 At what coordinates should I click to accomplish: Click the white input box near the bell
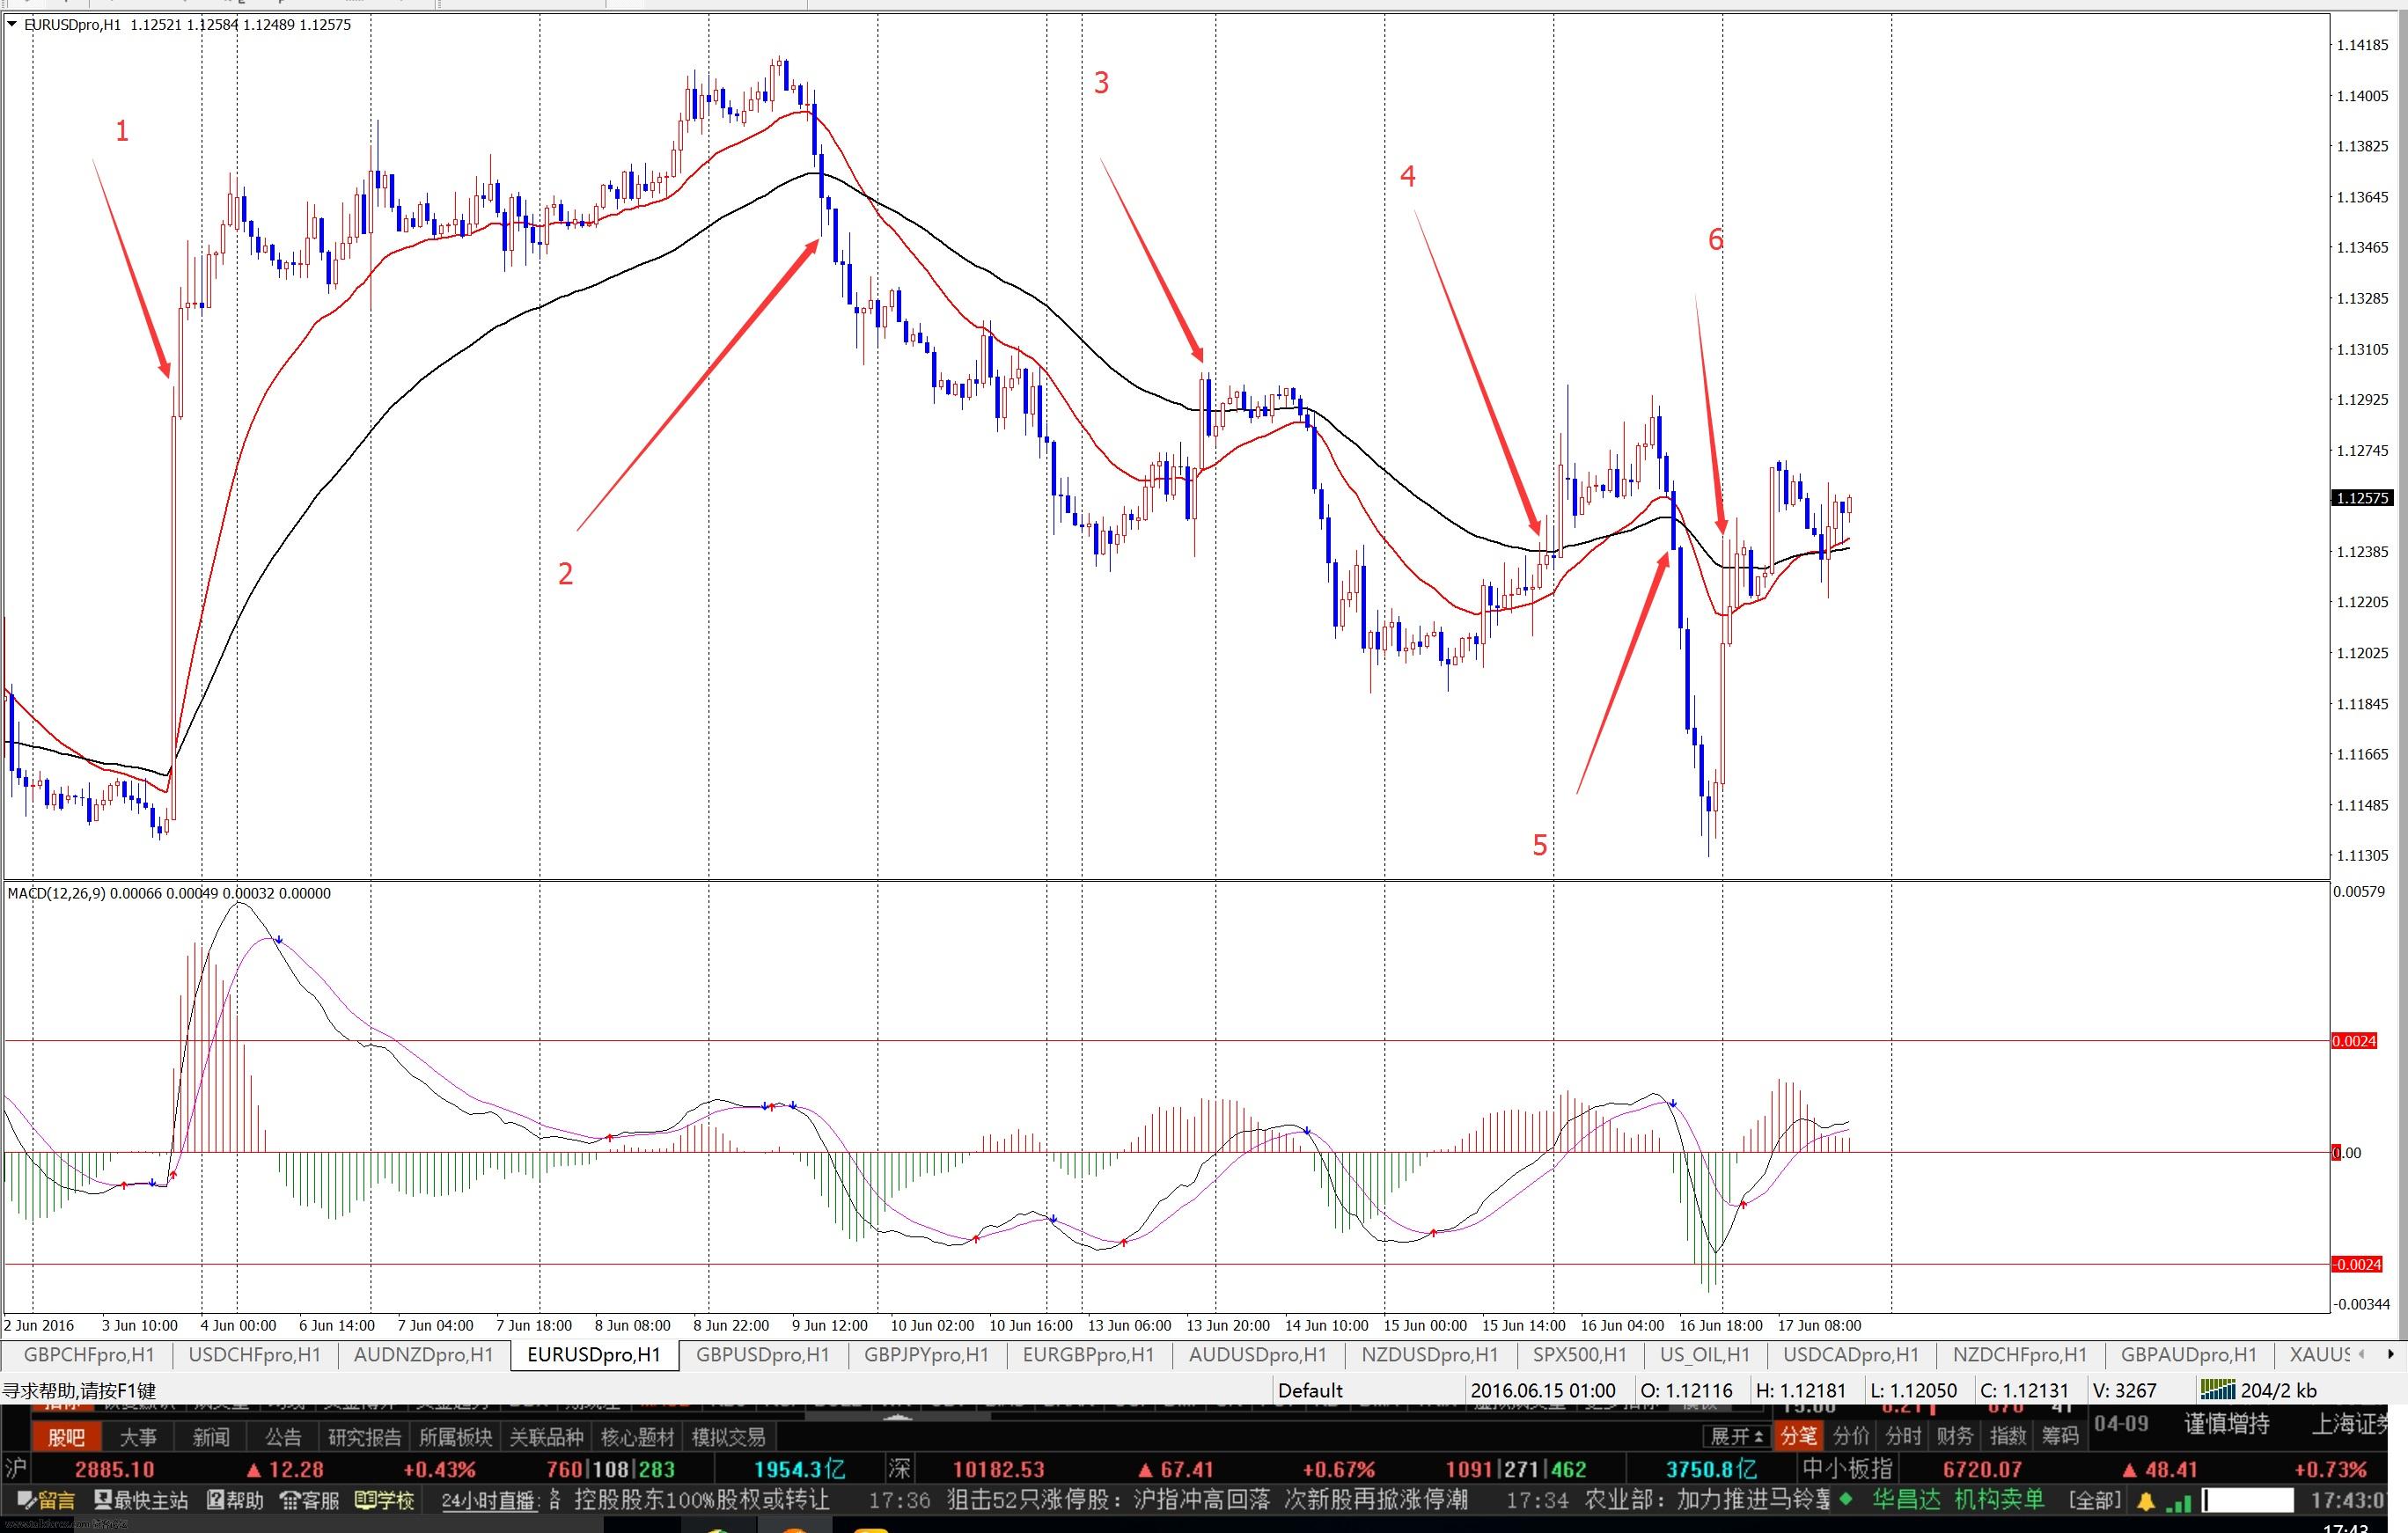point(2248,1501)
